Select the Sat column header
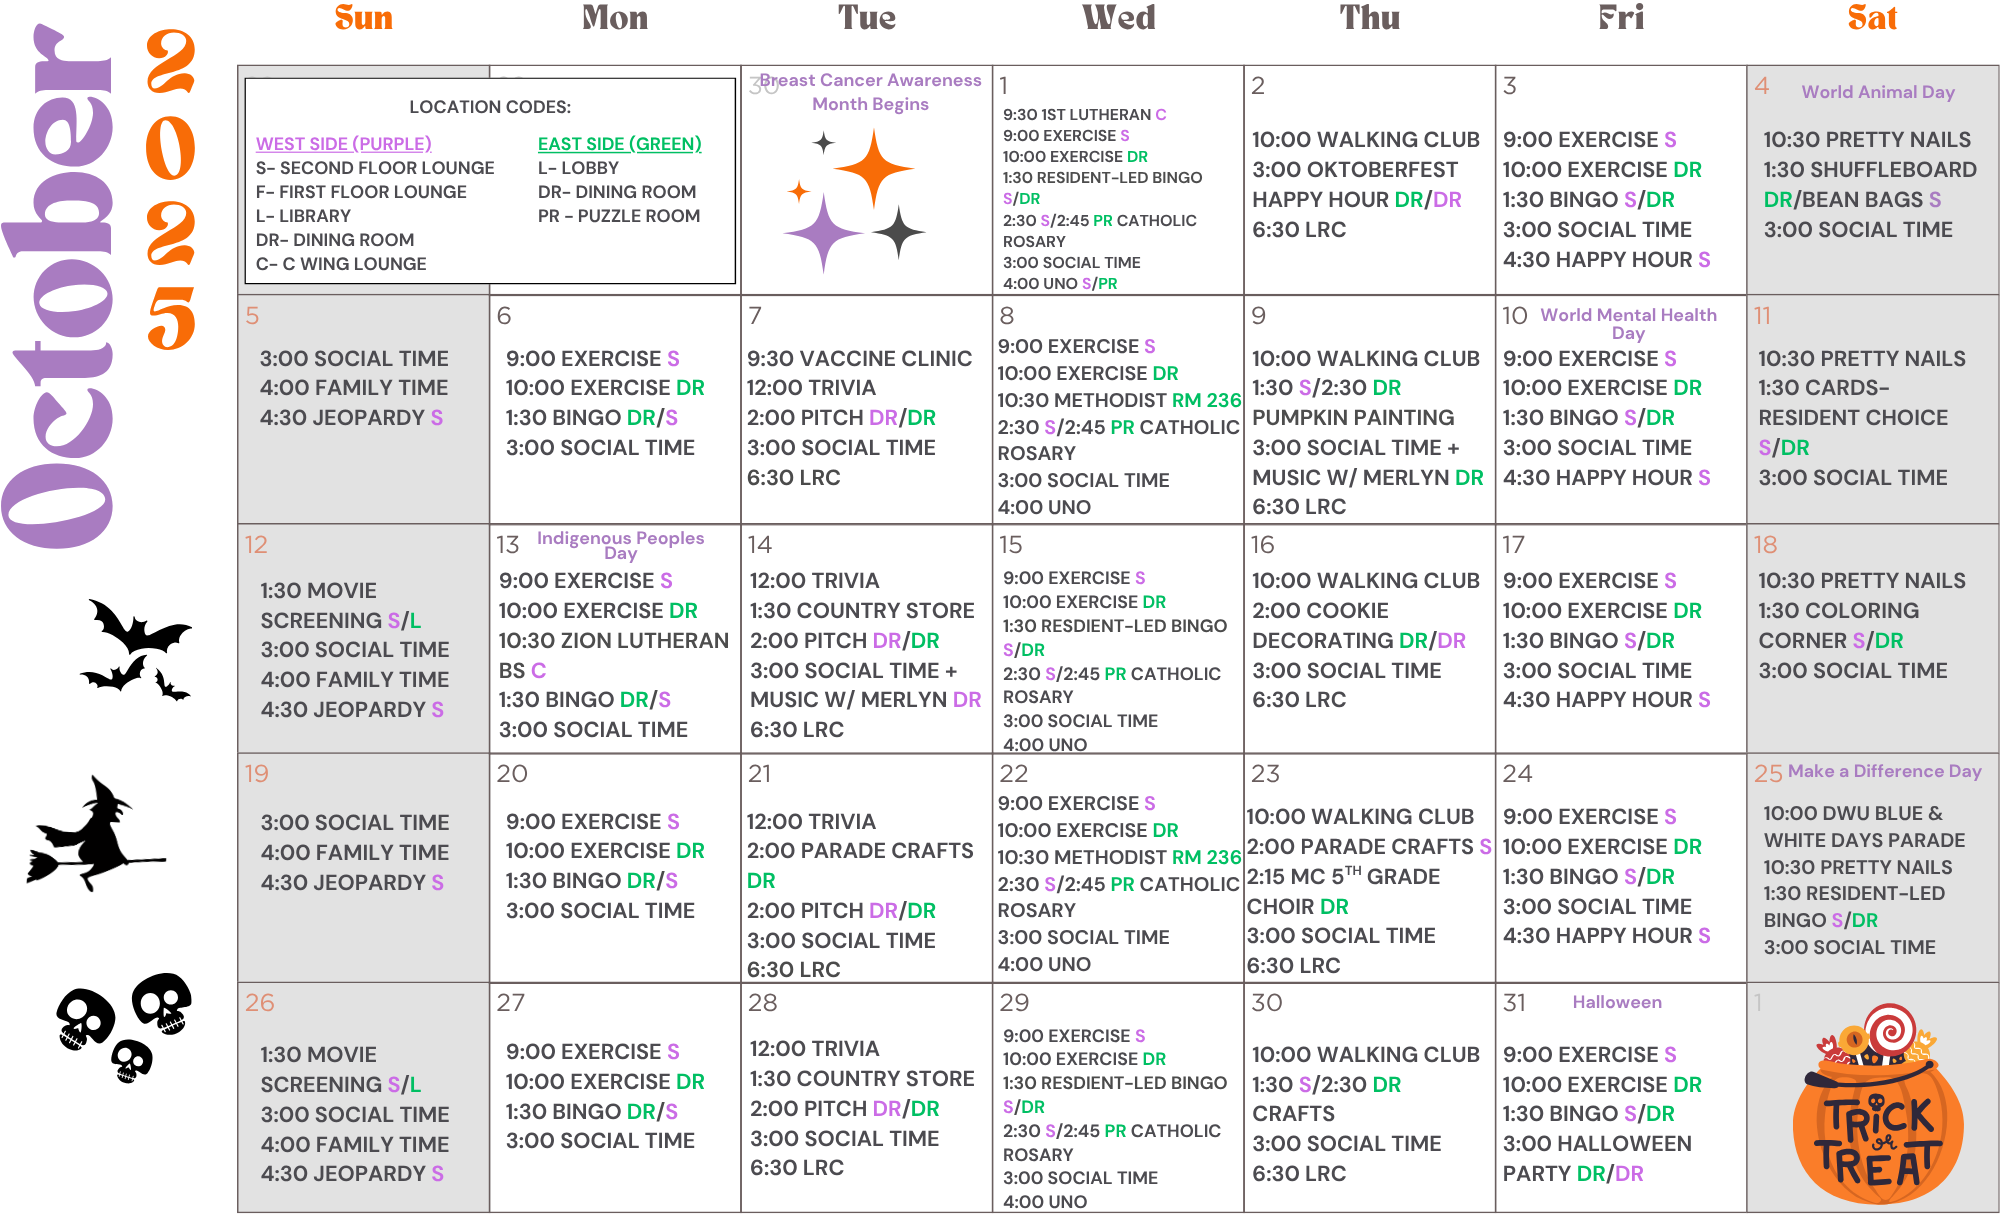The width and height of the screenshot is (2000, 1214). point(1872,18)
